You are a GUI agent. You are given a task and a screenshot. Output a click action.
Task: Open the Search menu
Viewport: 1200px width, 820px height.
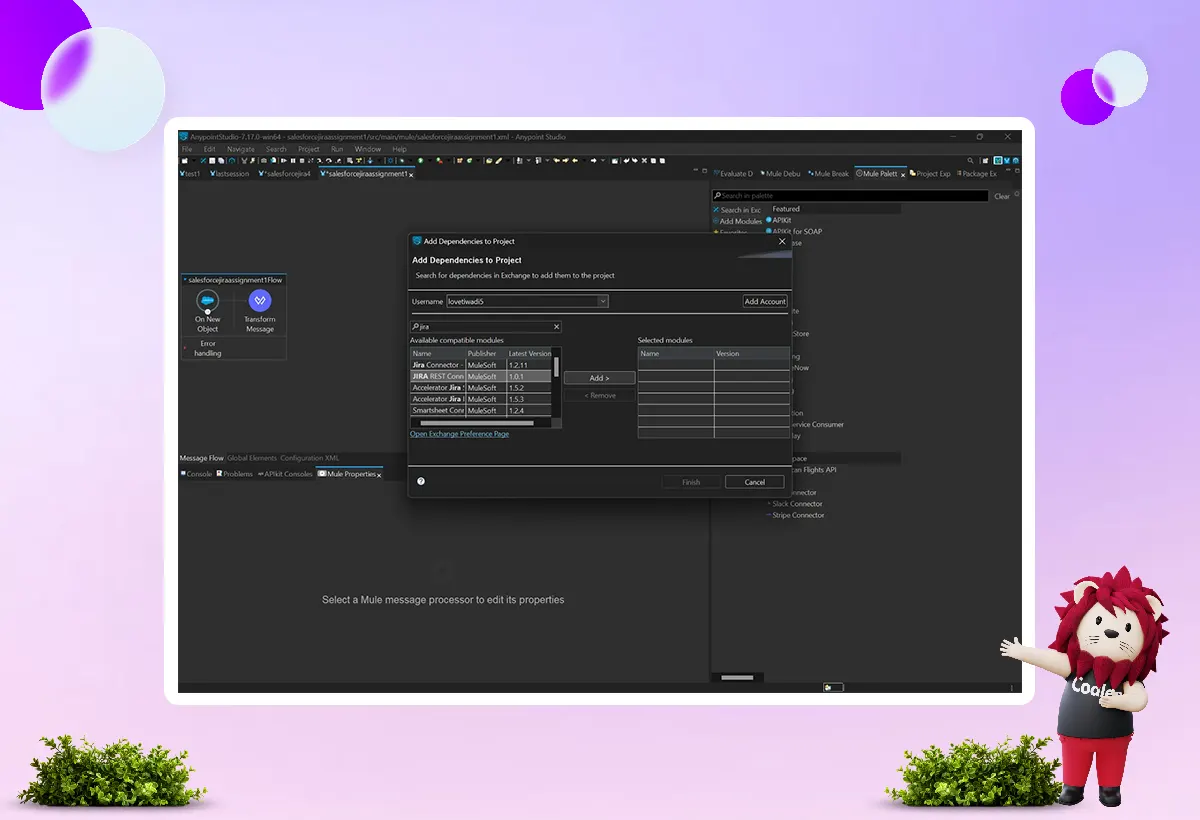click(276, 149)
